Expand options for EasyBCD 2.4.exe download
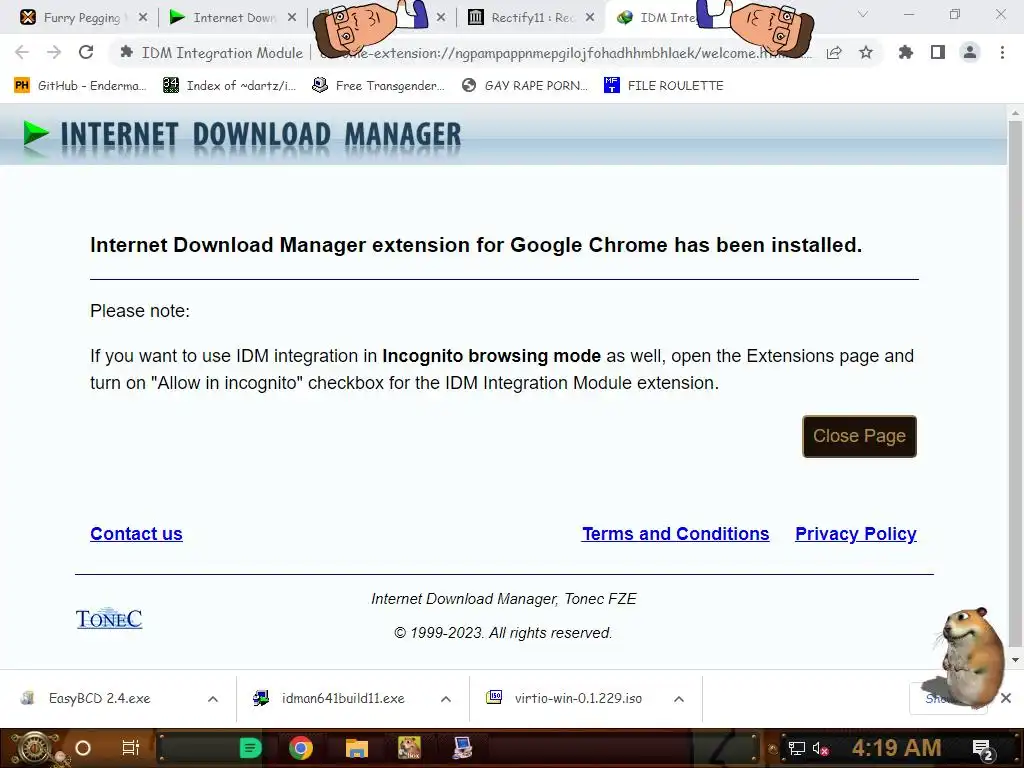This screenshot has height=768, width=1024. (213, 699)
